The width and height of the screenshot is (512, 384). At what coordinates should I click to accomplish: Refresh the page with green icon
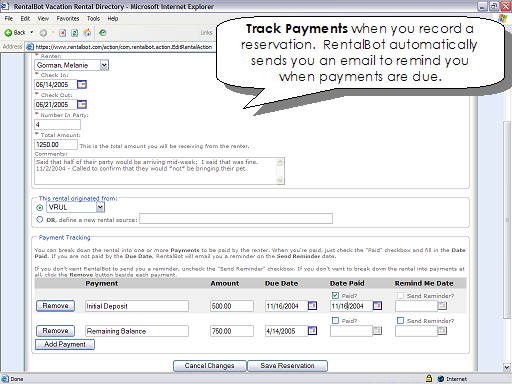(x=75, y=33)
